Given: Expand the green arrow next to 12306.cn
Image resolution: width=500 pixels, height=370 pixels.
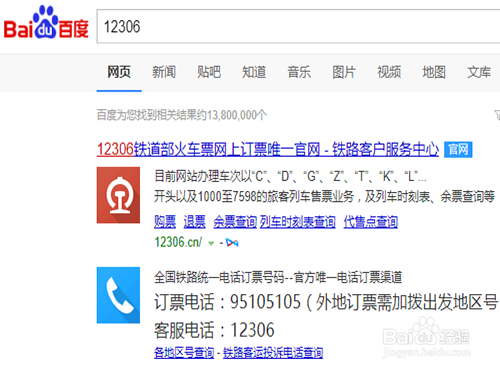Looking at the screenshot, I should [211, 243].
